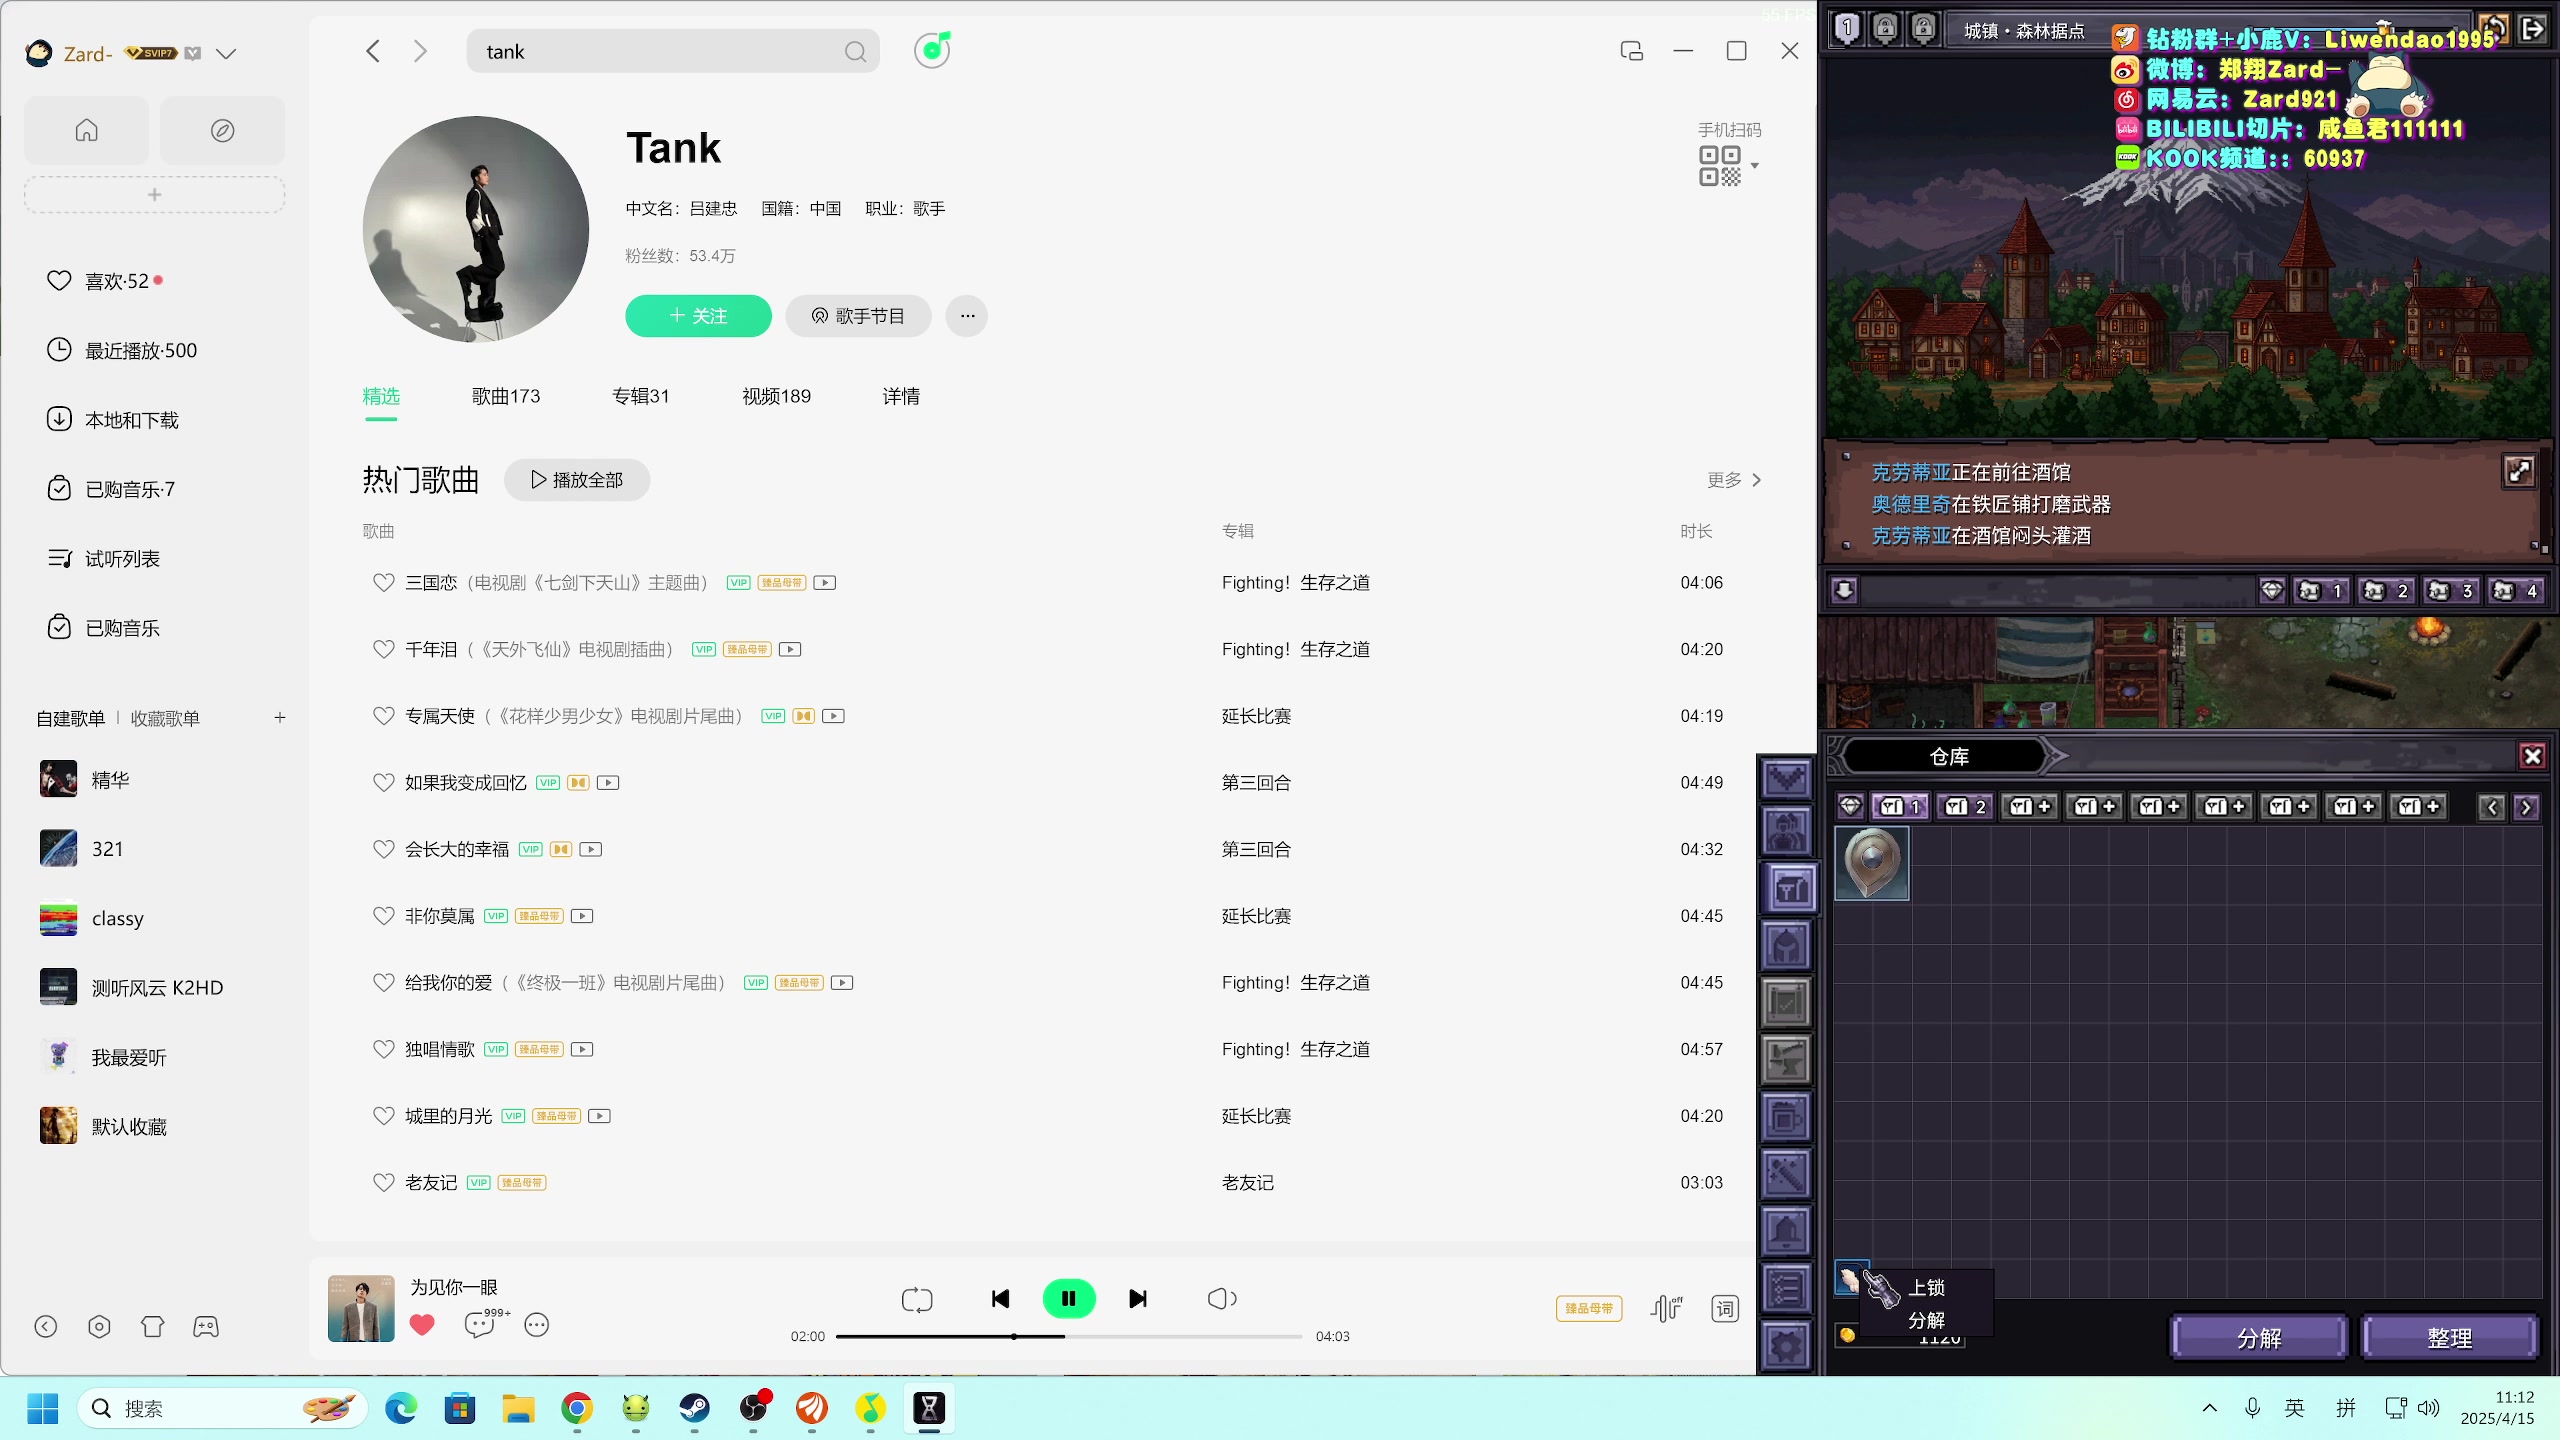This screenshot has height=1440, width=2560.
Task: Click the 分解 button in warehouse
Action: (2259, 1338)
